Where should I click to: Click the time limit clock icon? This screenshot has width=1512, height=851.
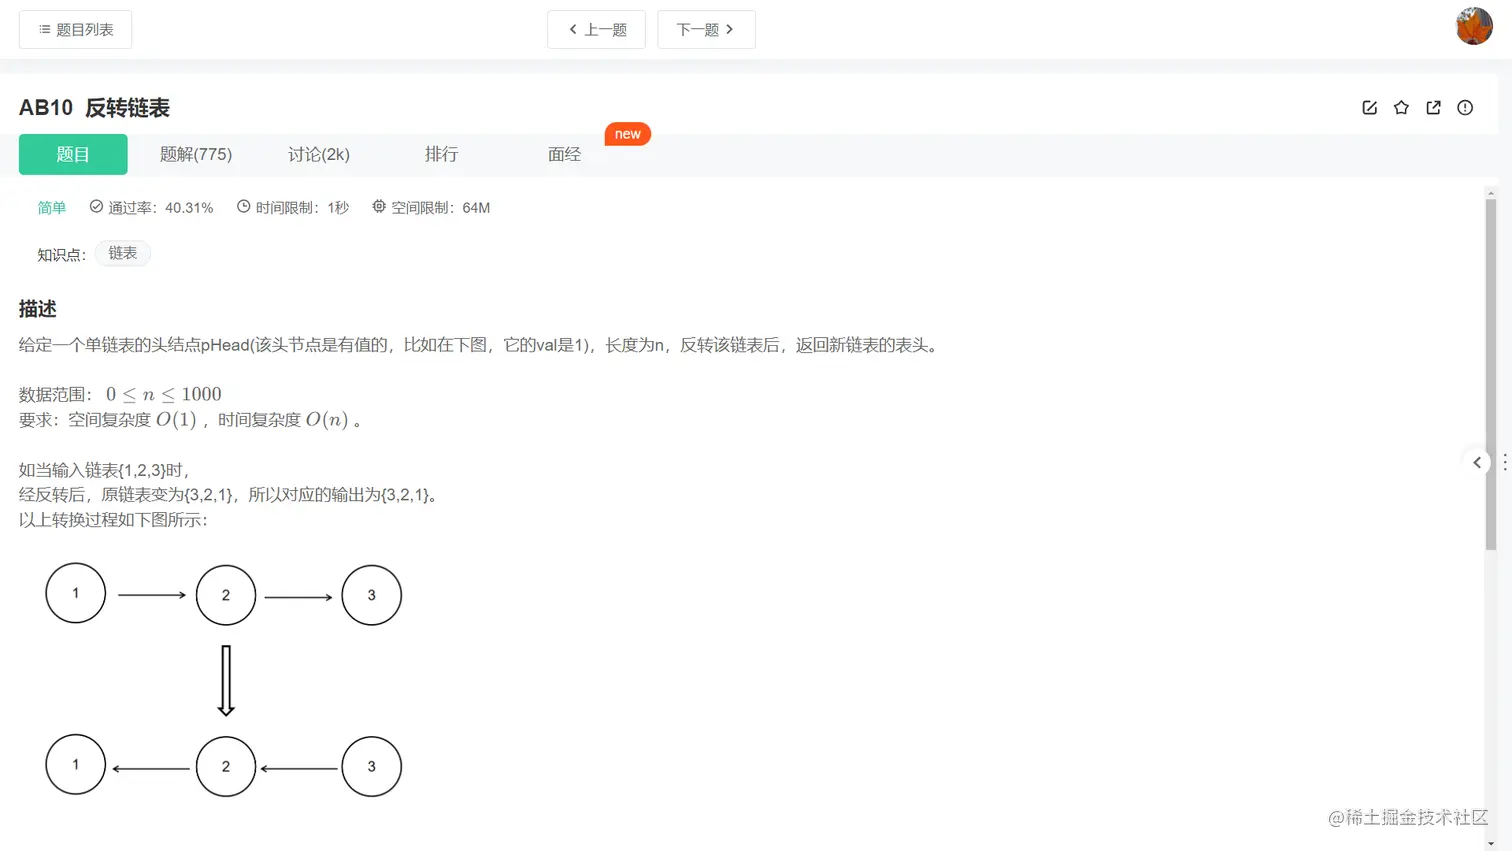[243, 207]
